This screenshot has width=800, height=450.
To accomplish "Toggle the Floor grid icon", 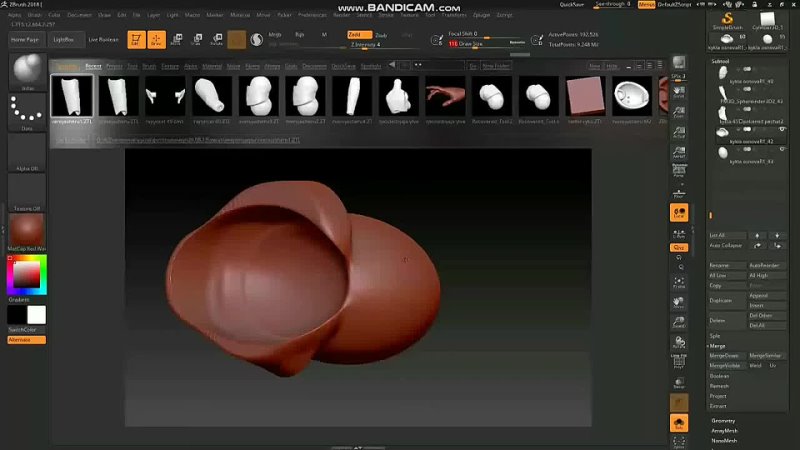I will (679, 193).
